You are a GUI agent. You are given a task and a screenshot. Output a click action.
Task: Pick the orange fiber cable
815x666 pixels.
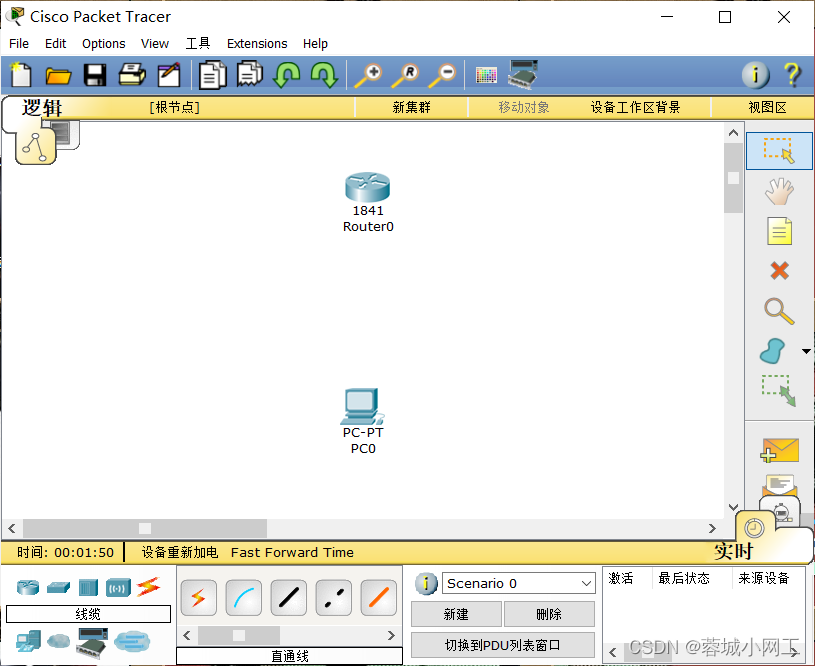(x=378, y=598)
